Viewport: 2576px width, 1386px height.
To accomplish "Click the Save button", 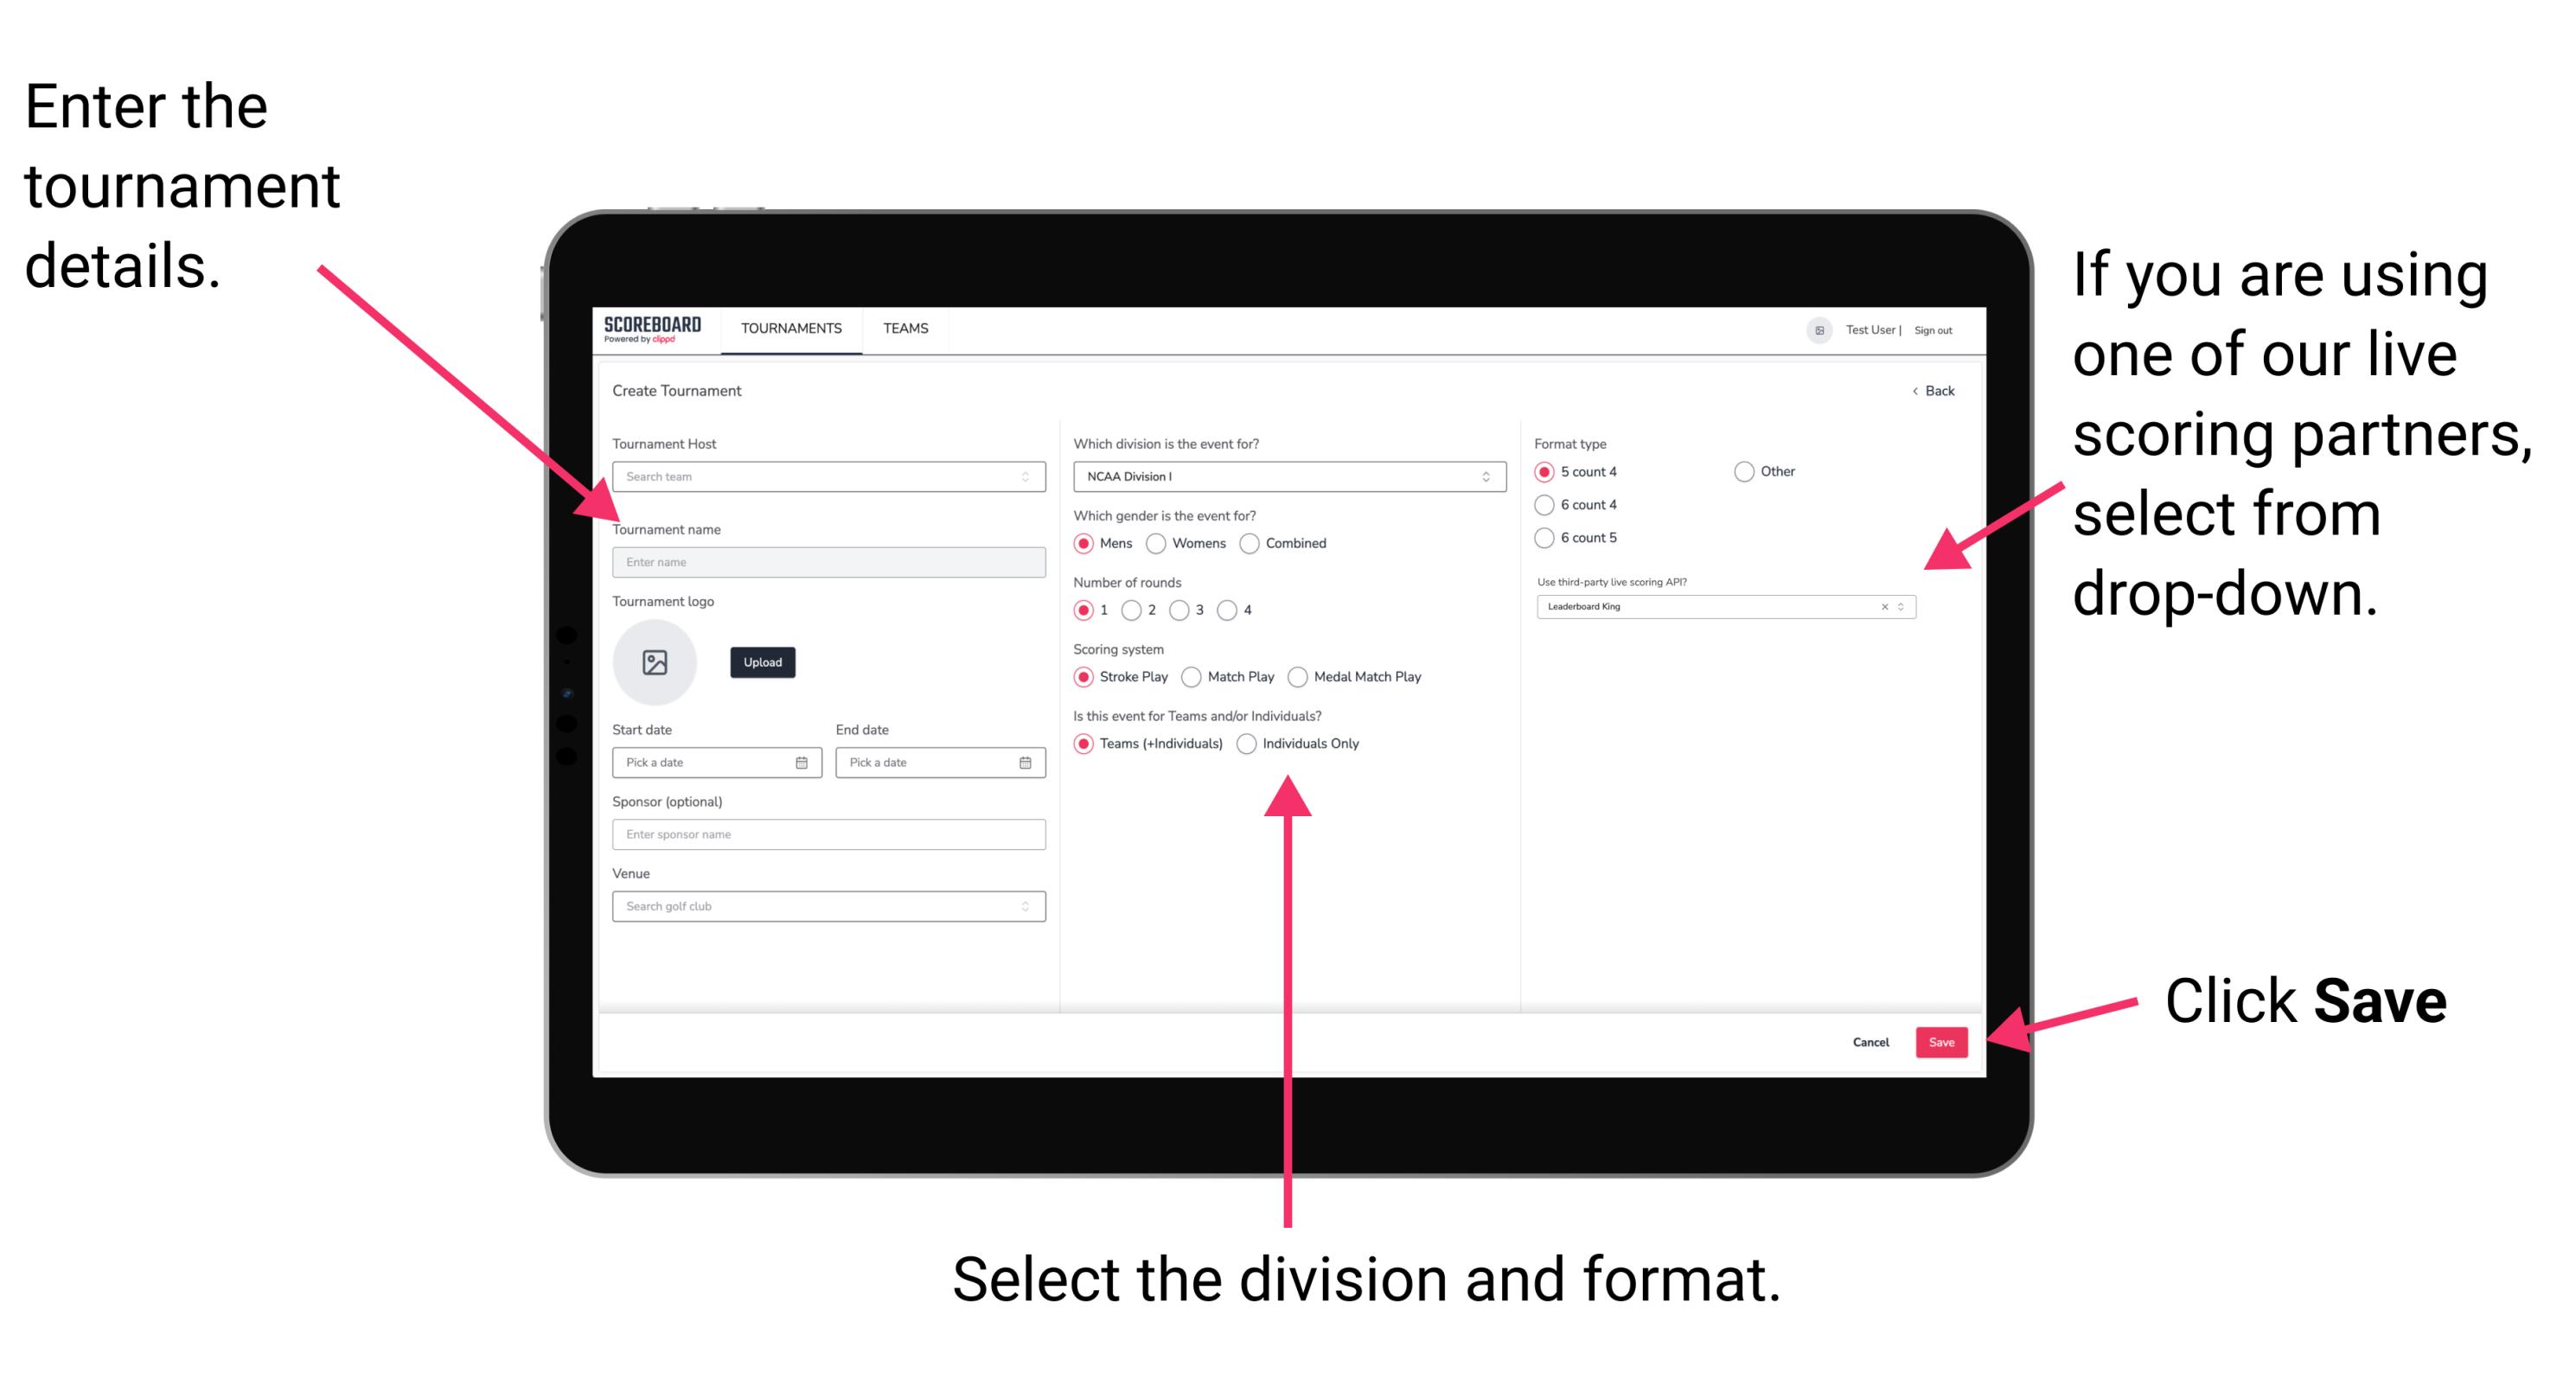I will (1946, 1043).
